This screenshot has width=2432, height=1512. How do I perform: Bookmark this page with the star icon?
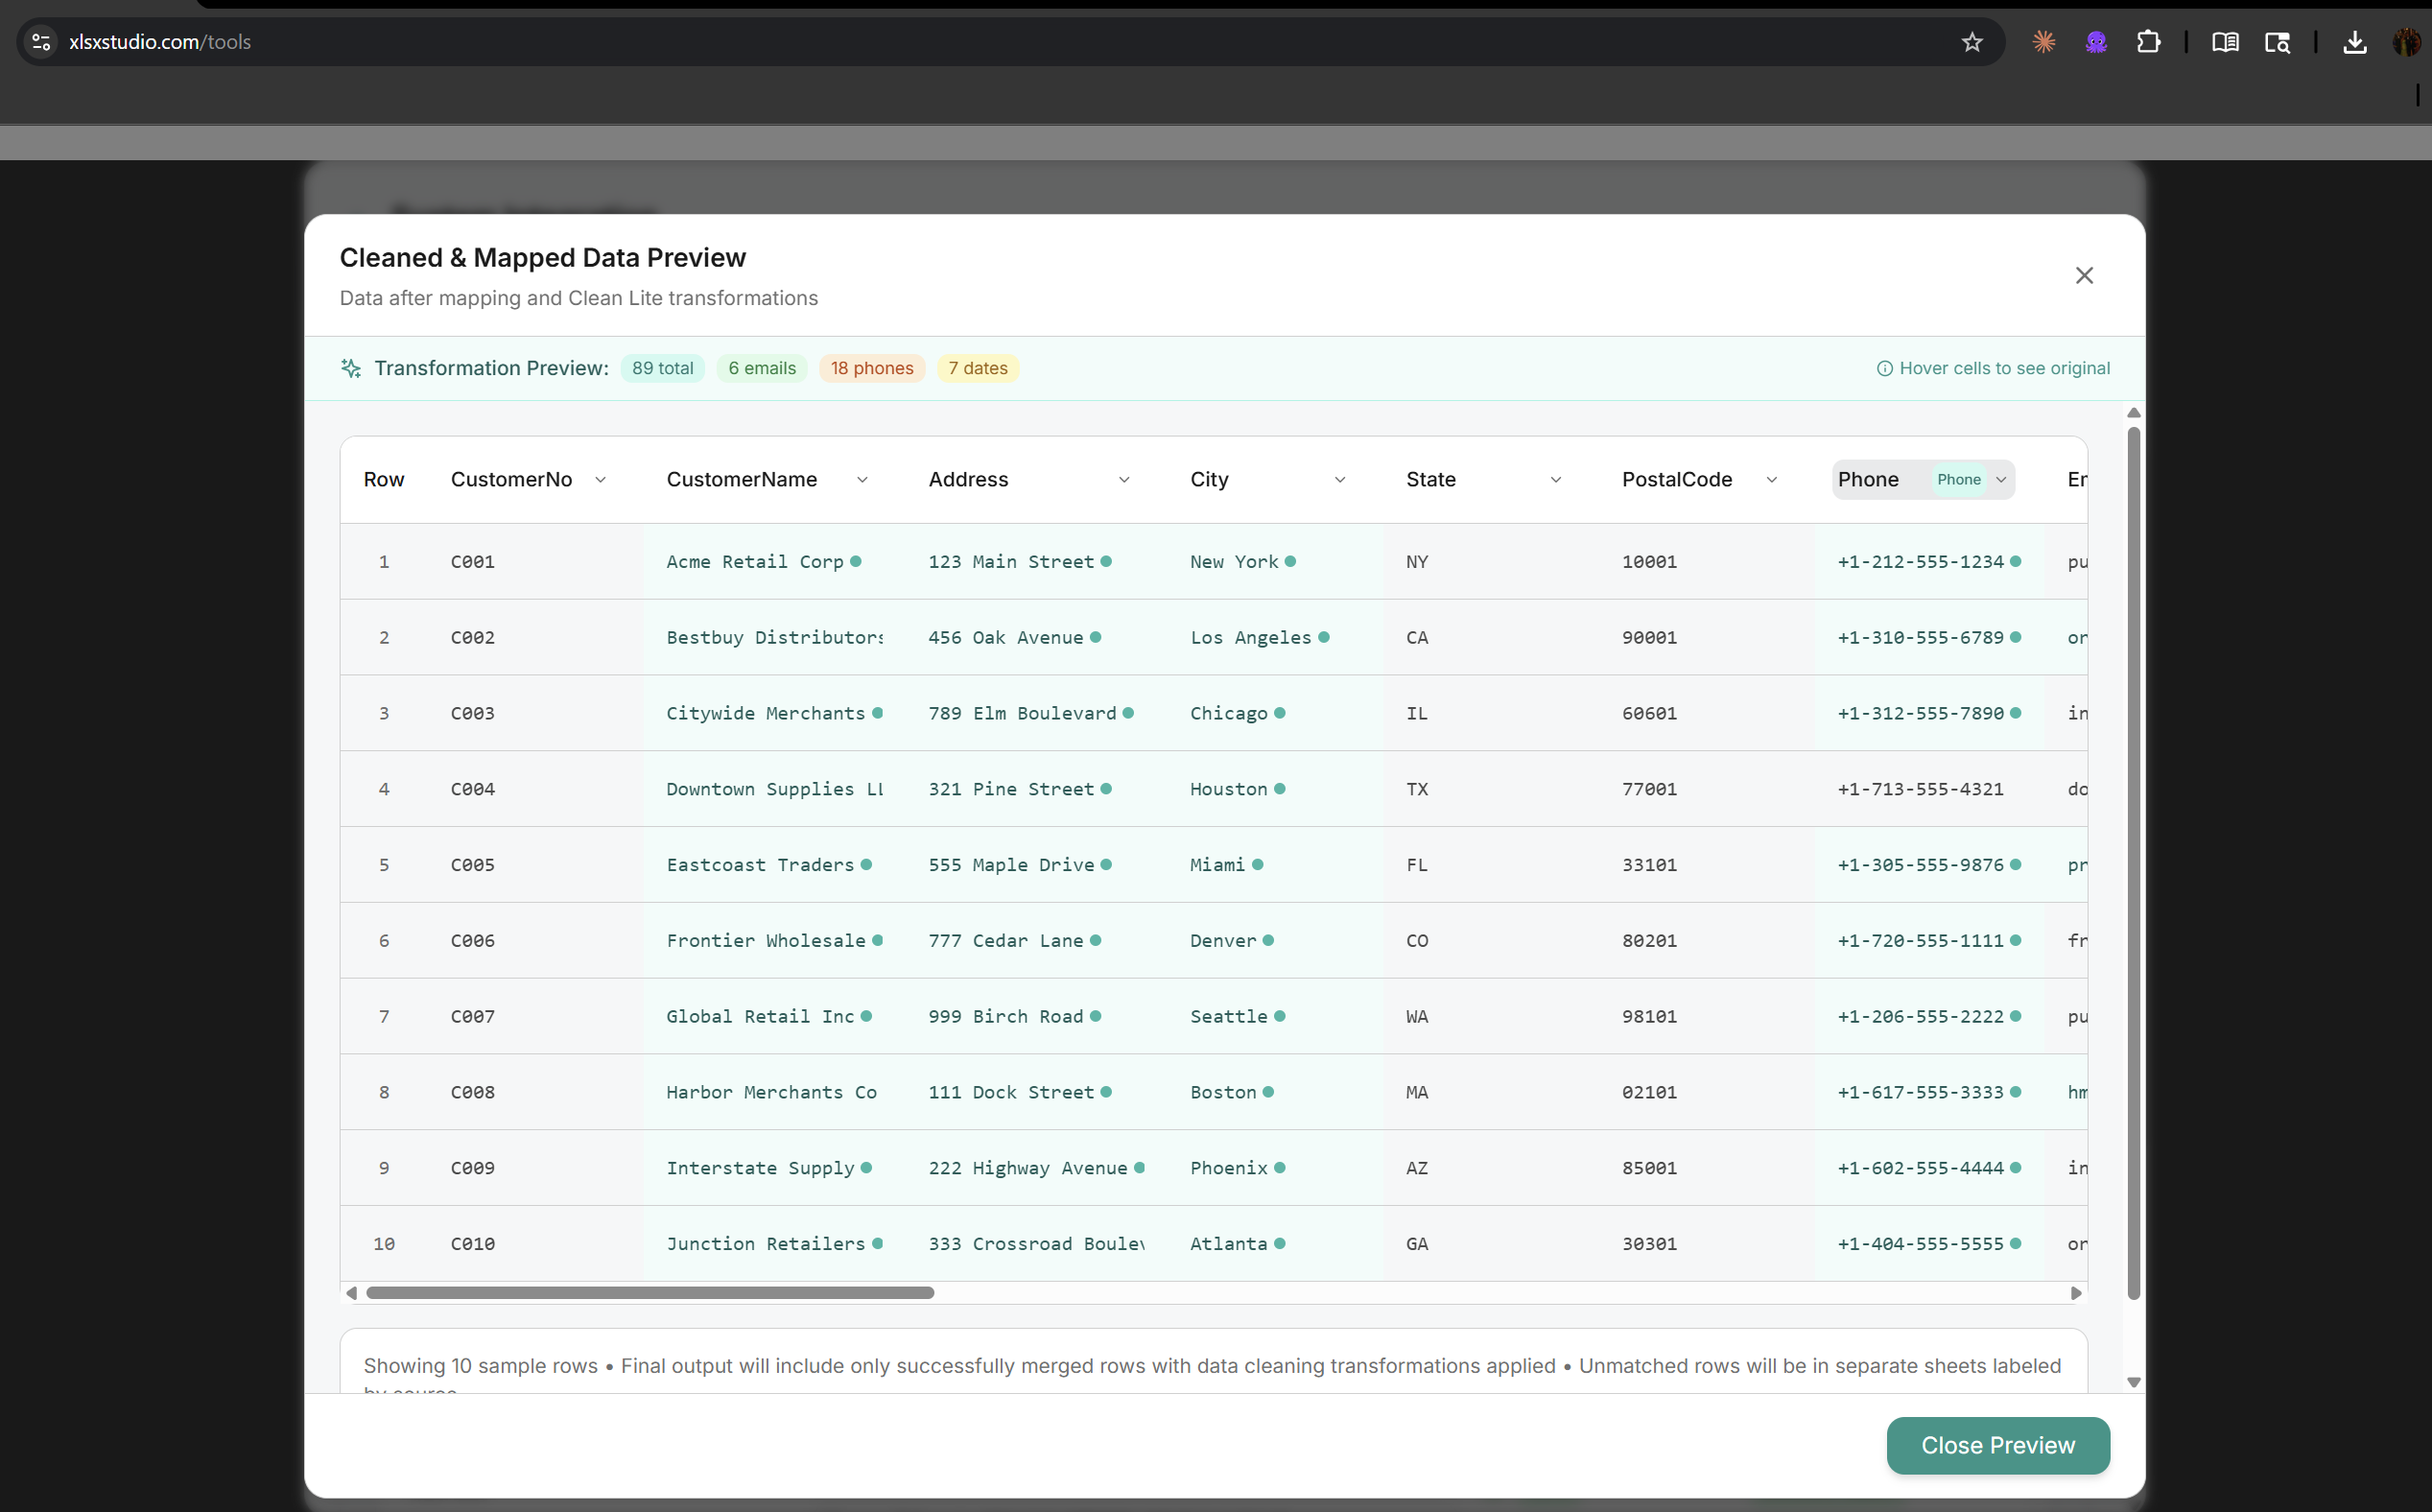[1971, 42]
